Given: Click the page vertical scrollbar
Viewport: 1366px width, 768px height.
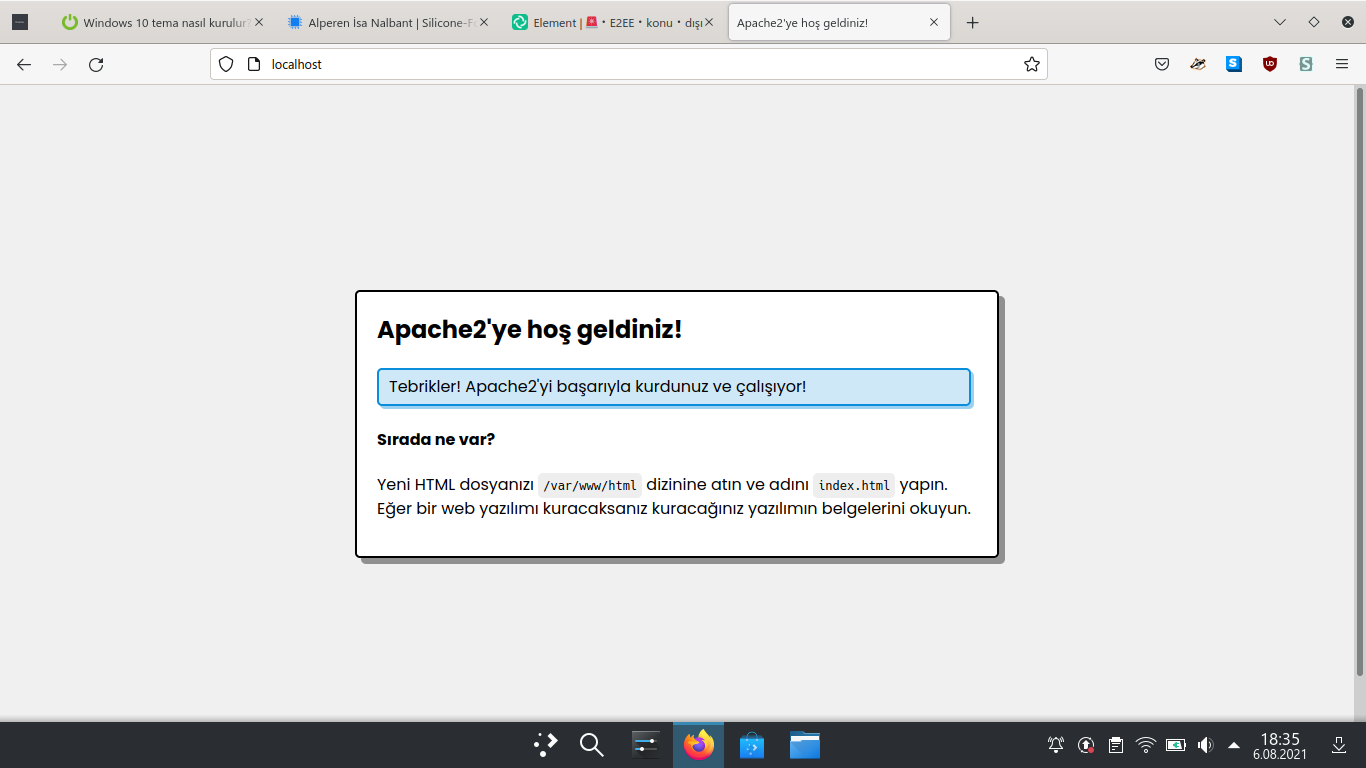Looking at the screenshot, I should (x=1359, y=382).
